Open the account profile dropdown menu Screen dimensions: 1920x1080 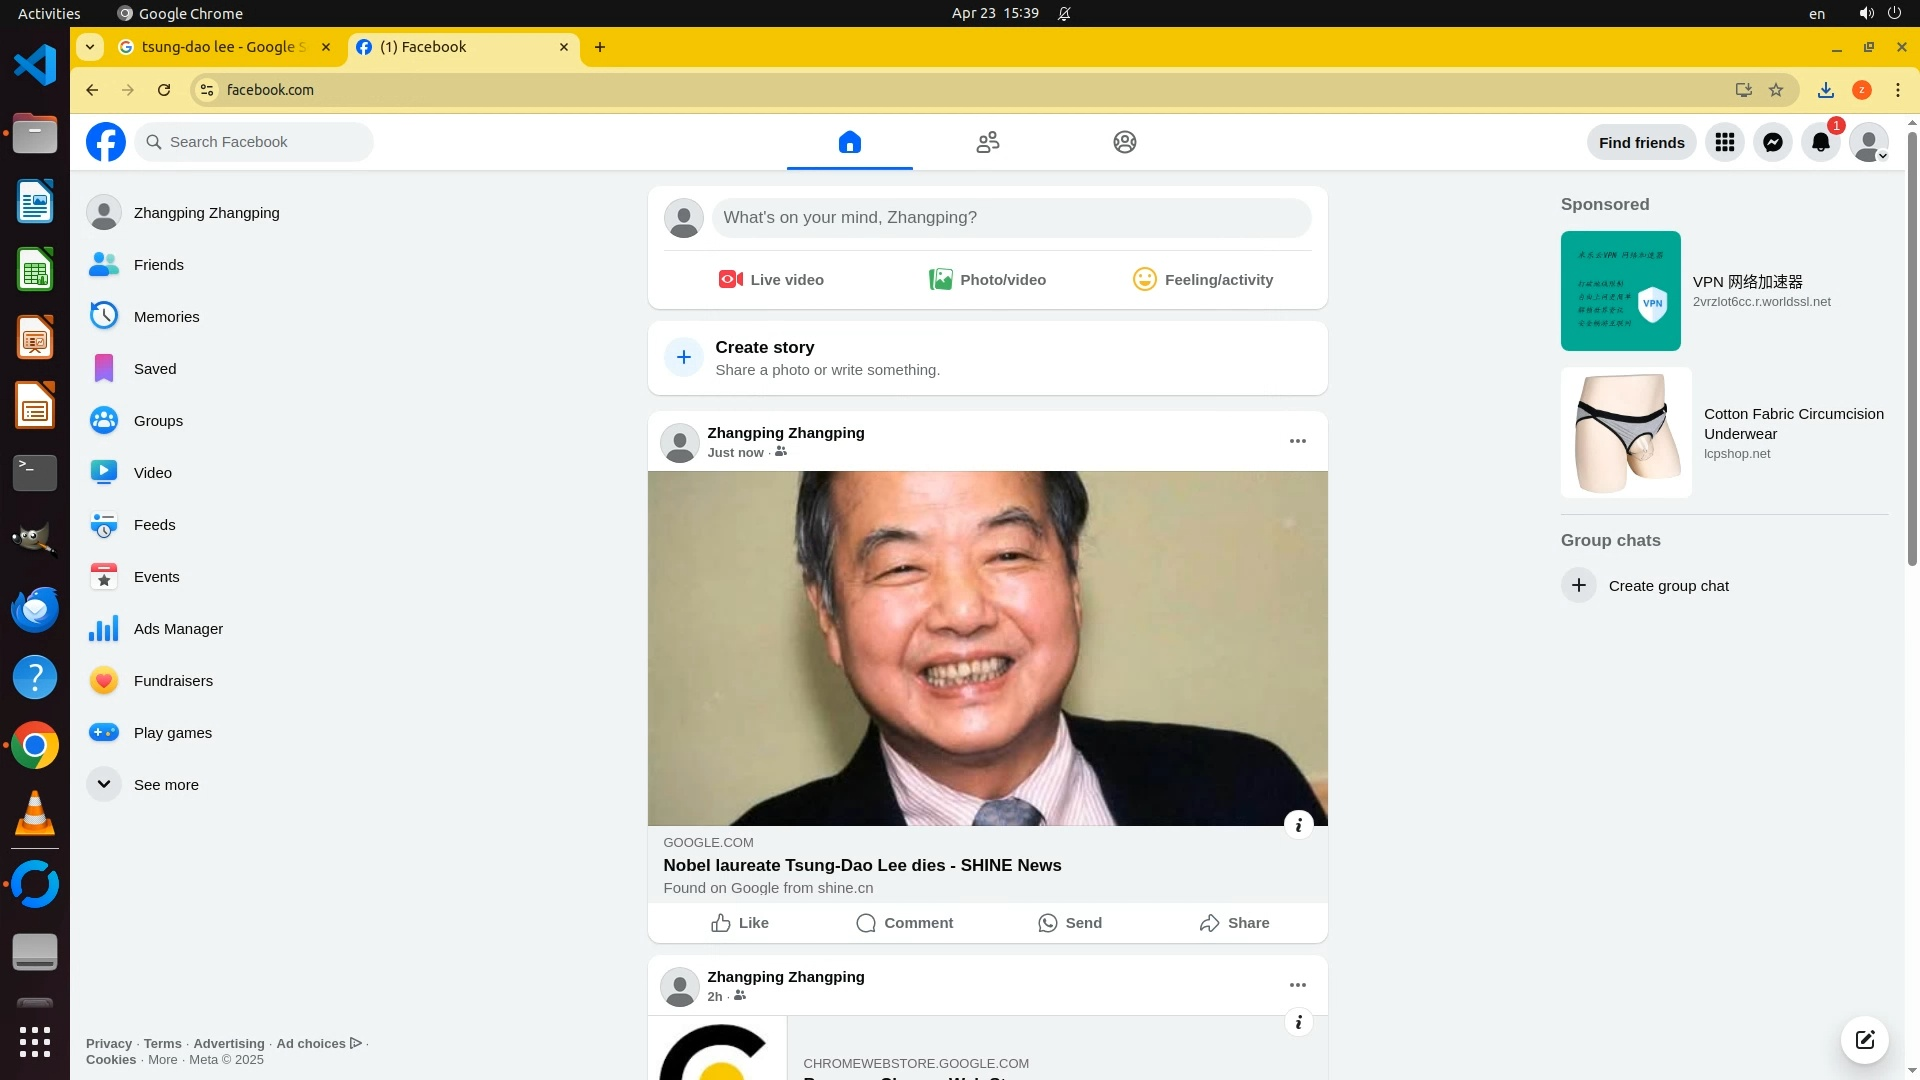tap(1868, 142)
